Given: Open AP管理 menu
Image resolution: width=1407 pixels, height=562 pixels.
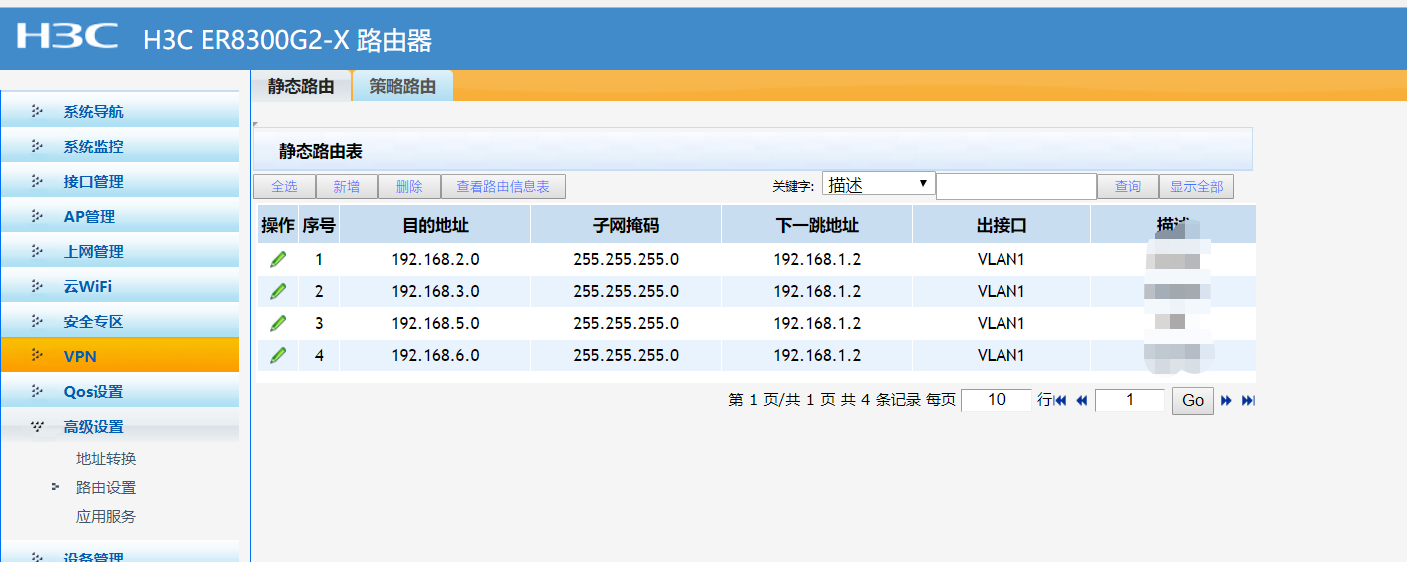Looking at the screenshot, I should tap(120, 217).
